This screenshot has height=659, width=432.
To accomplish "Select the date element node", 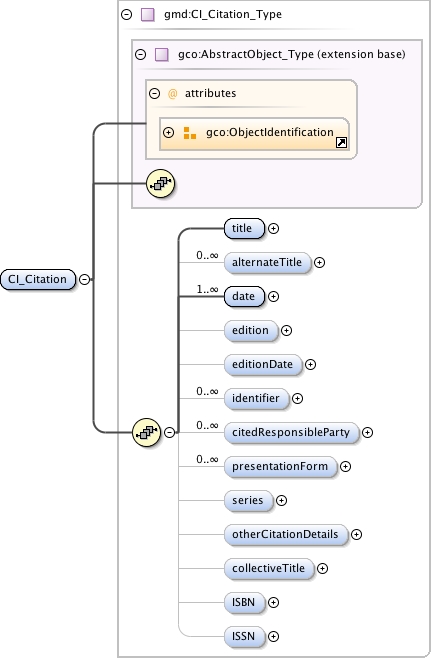I will (x=244, y=296).
